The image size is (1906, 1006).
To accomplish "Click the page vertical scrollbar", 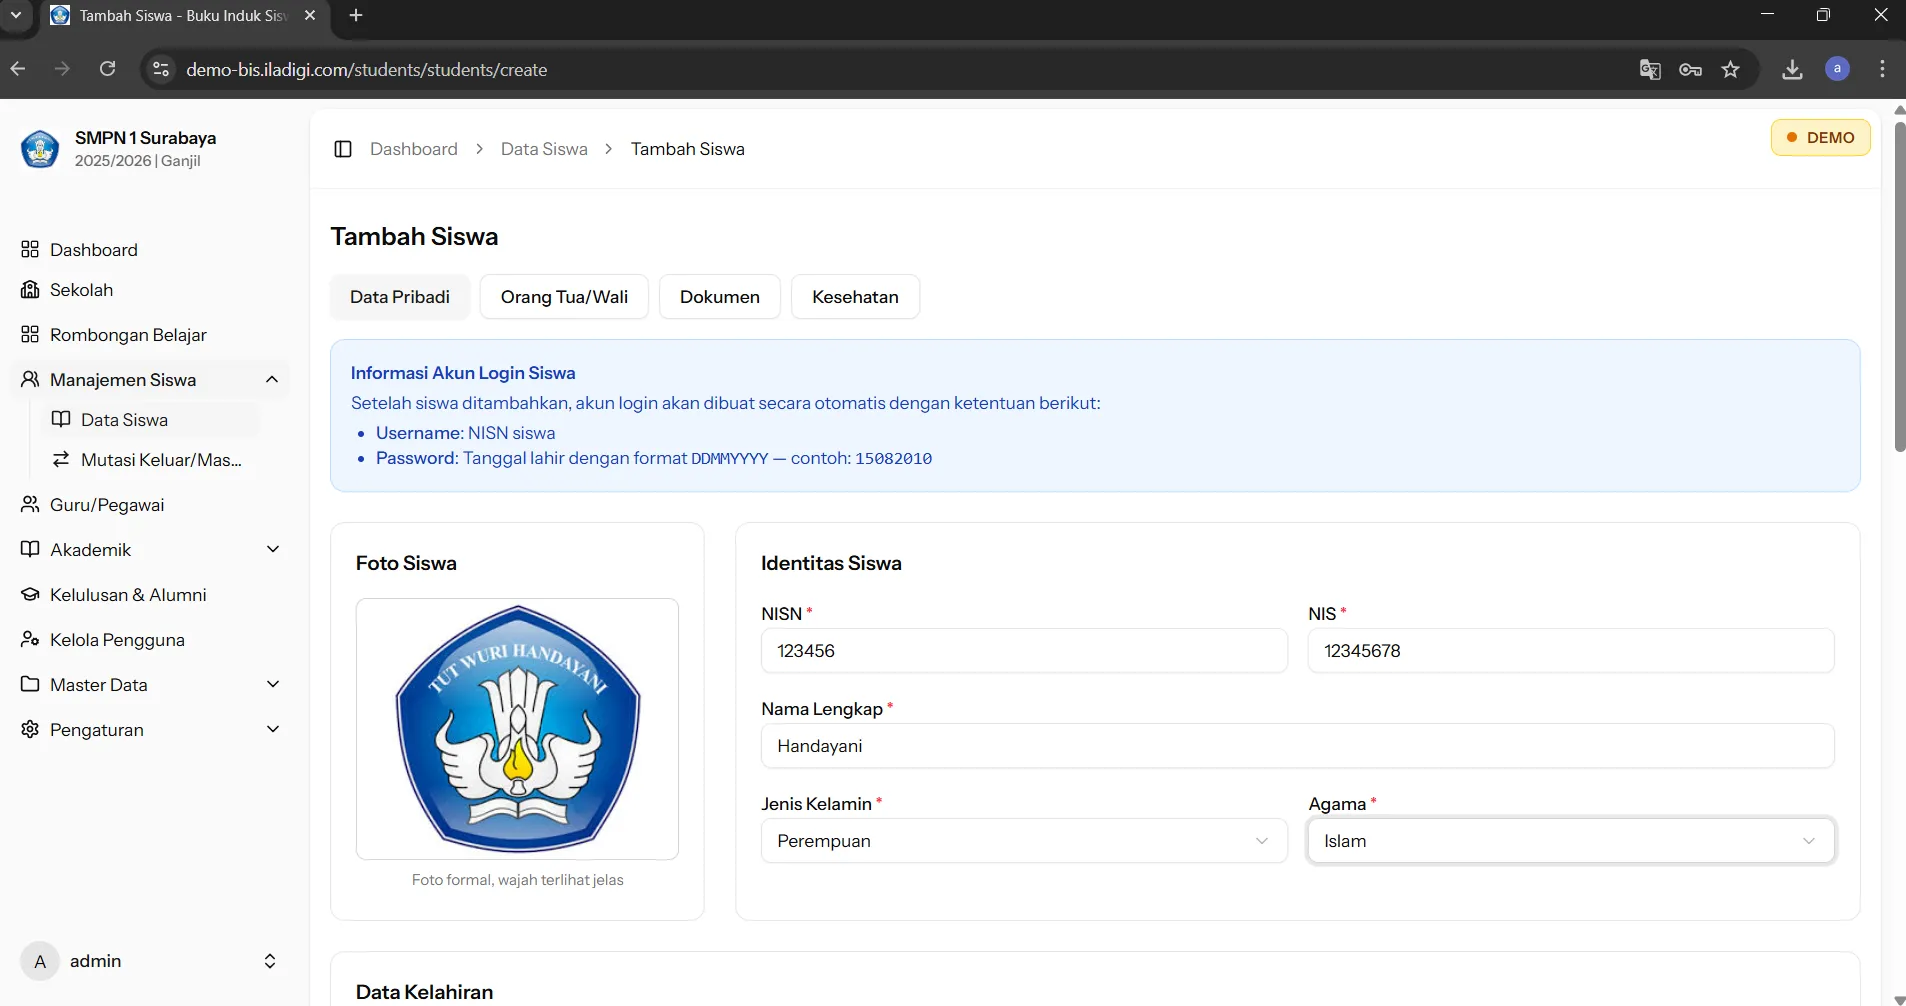I will pos(1899,285).
